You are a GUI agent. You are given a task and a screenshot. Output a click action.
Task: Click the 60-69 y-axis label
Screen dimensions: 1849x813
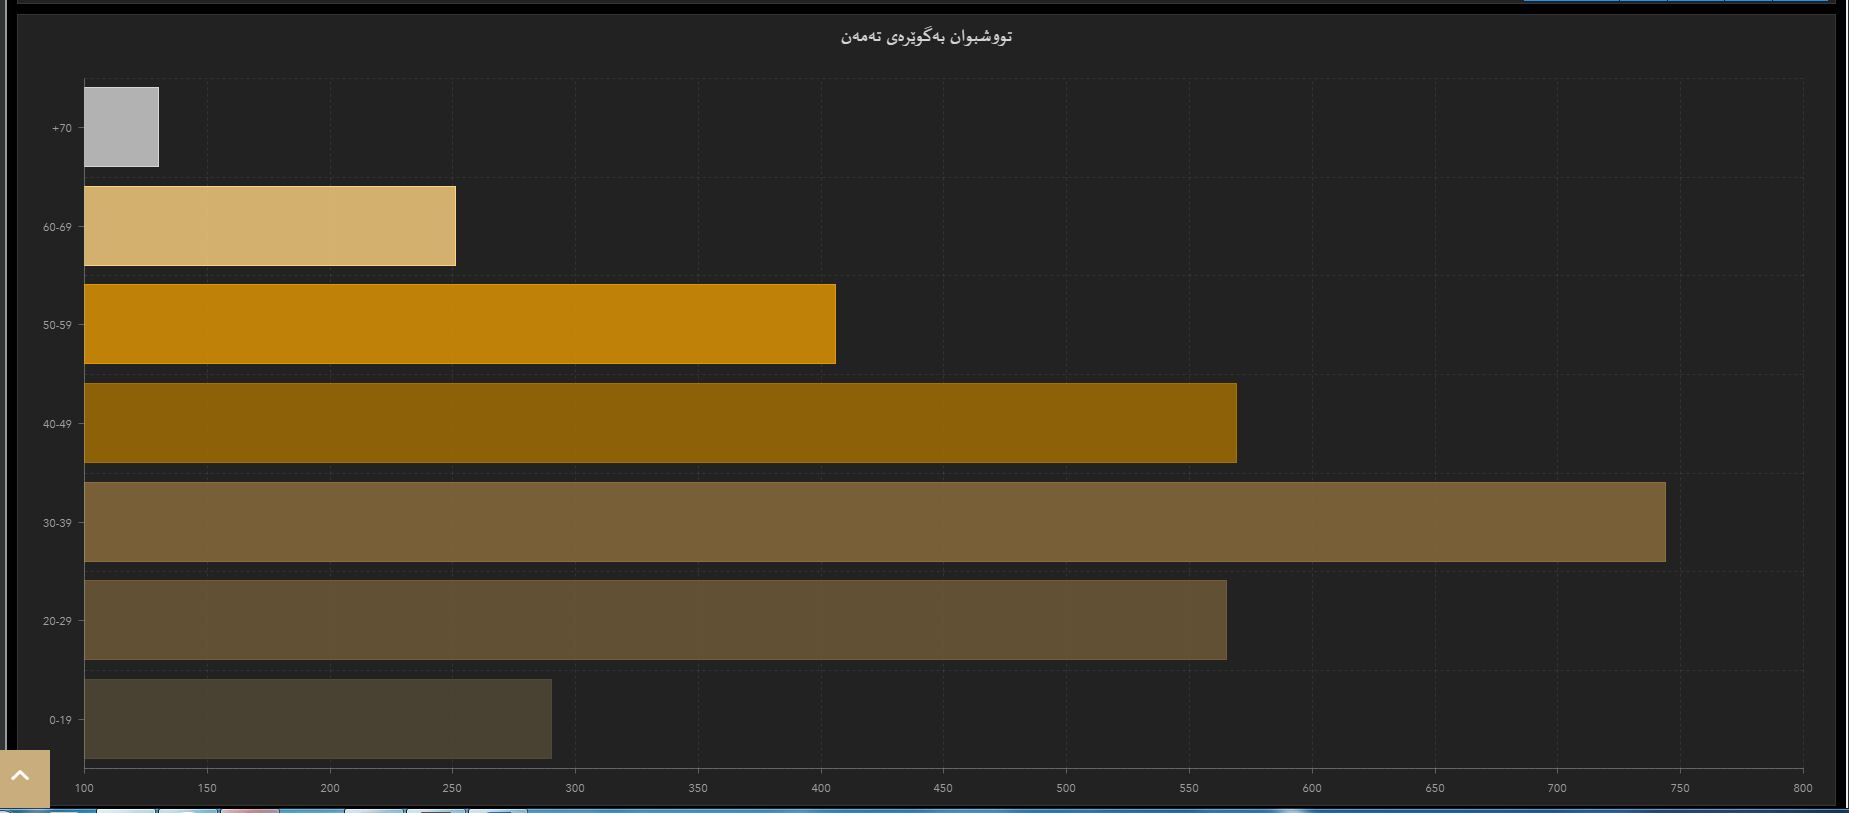pyautogui.click(x=57, y=227)
